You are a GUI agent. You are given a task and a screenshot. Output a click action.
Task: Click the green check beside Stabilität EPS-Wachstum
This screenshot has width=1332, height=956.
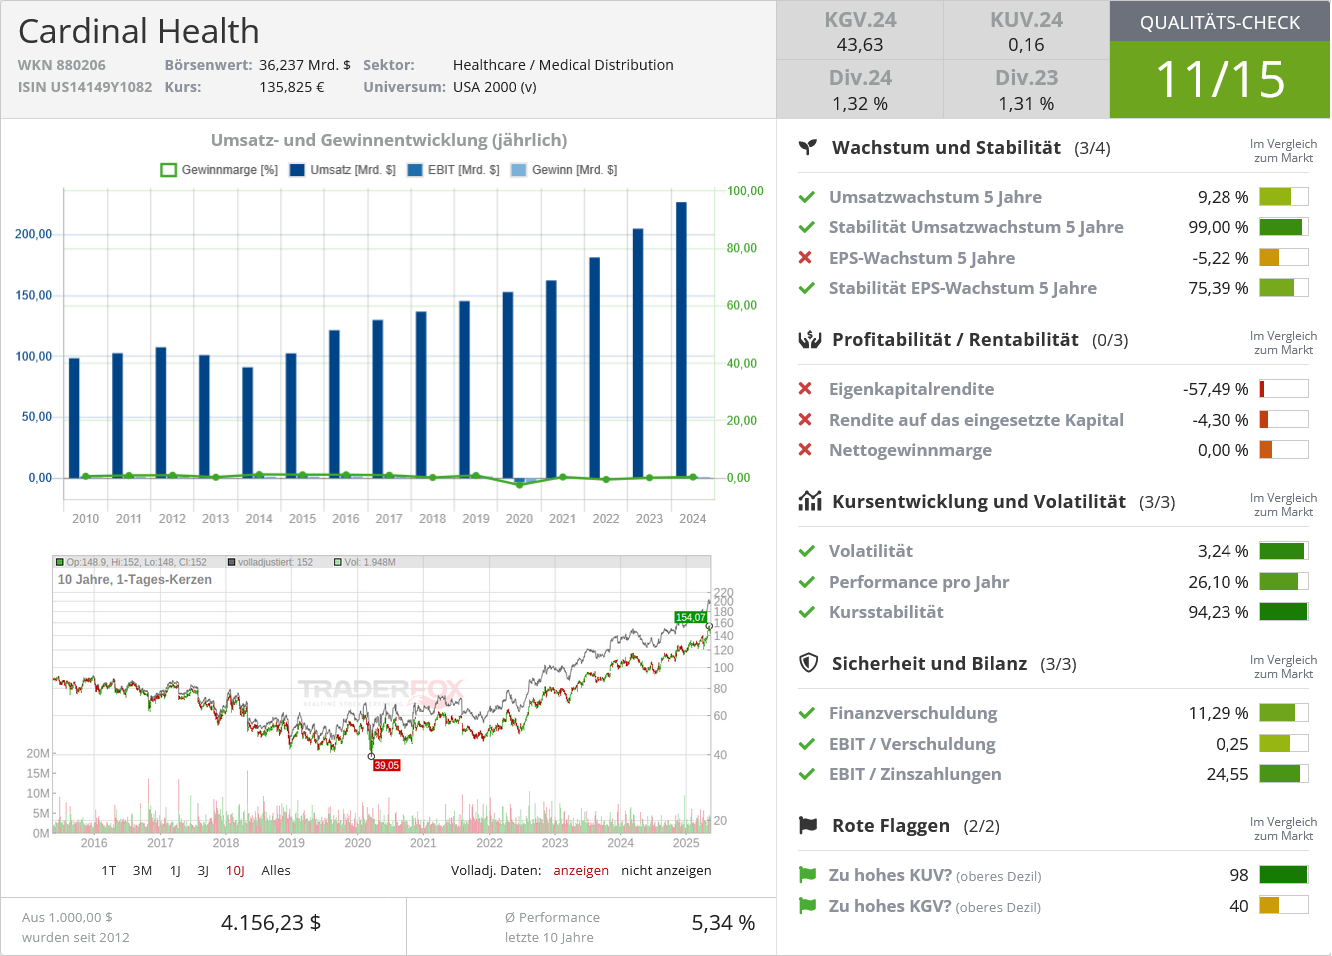pyautogui.click(x=806, y=289)
